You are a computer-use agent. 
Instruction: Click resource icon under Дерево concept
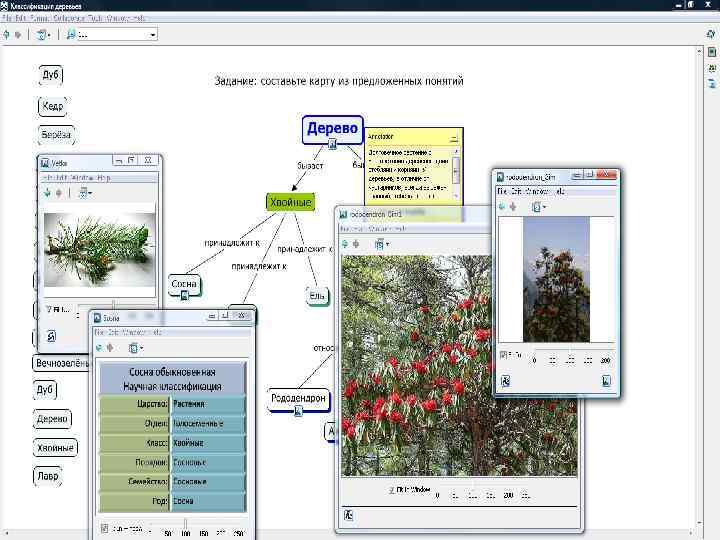(x=332, y=145)
